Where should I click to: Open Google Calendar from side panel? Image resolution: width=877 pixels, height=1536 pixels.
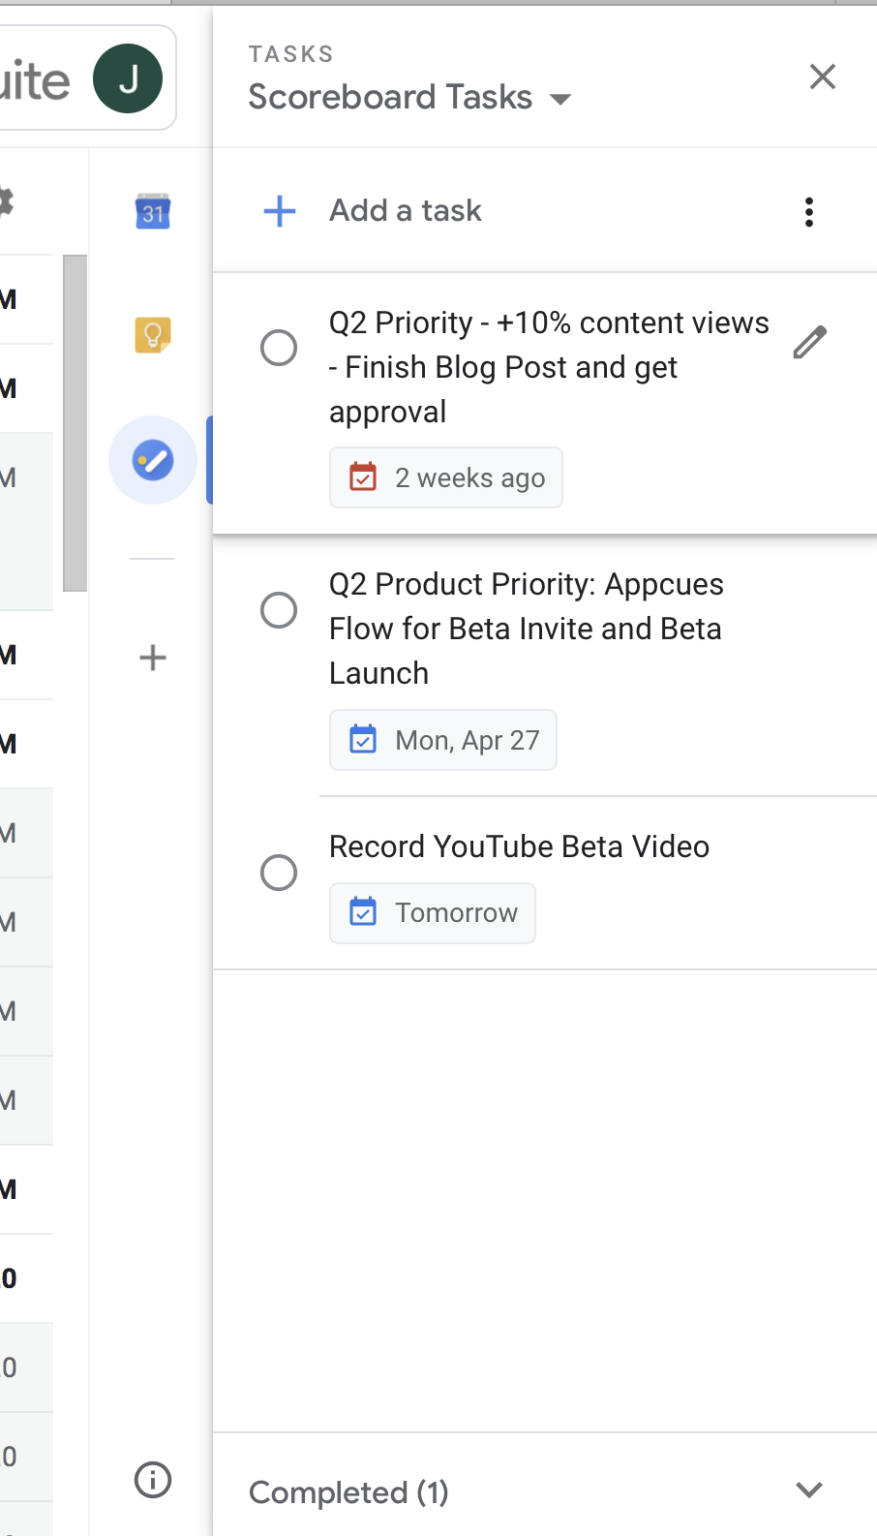pyautogui.click(x=153, y=211)
